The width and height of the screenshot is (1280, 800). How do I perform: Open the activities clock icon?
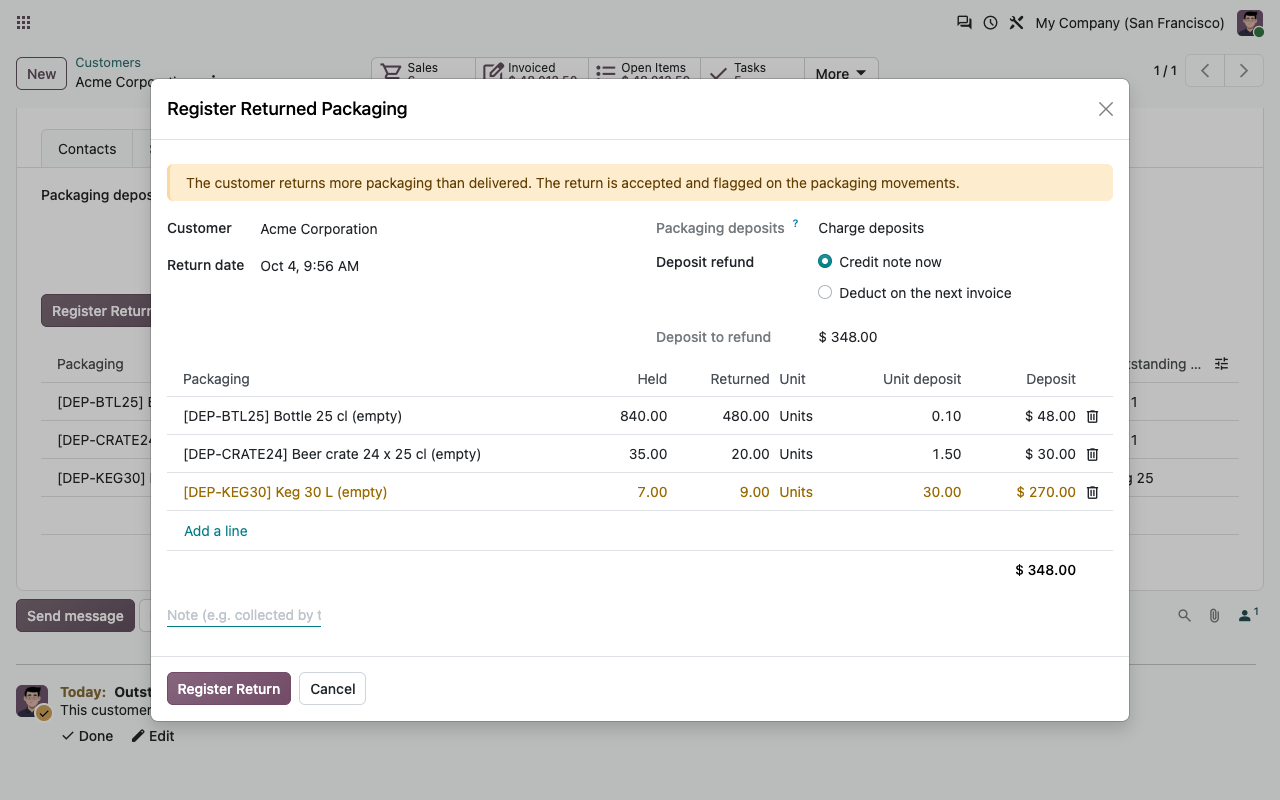click(990, 22)
